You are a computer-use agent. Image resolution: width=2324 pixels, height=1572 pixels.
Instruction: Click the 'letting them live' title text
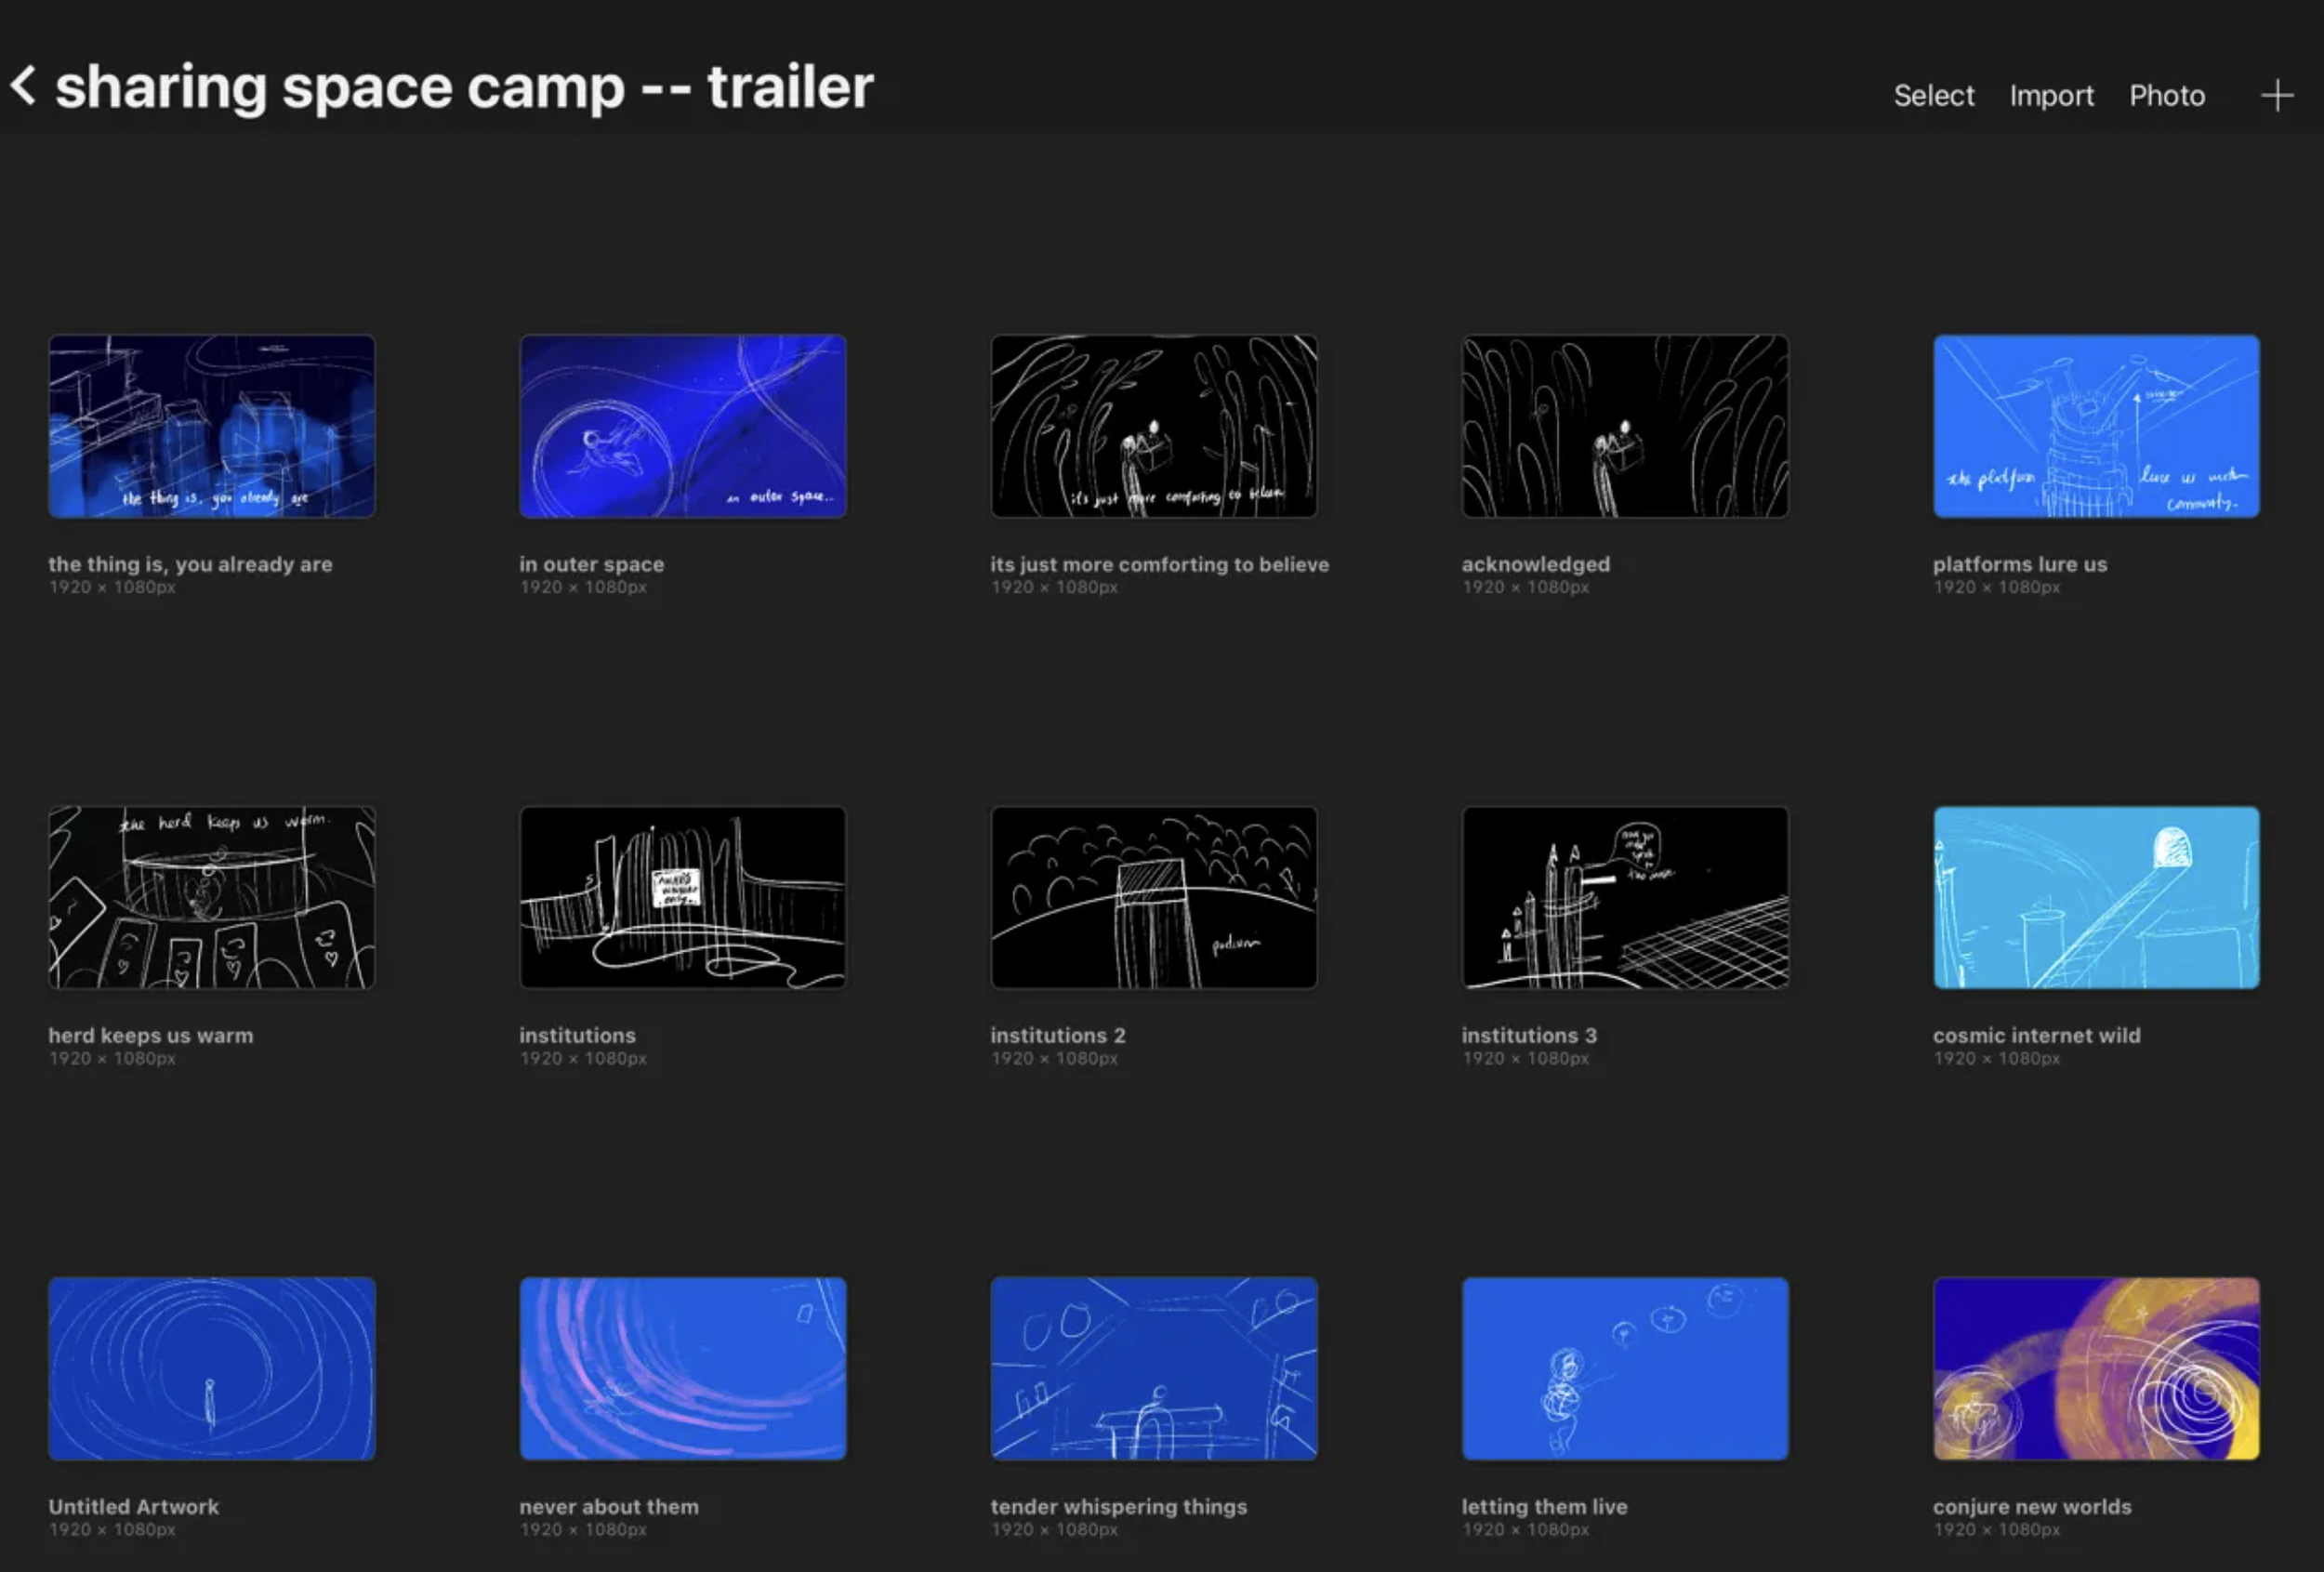[x=1544, y=1506]
